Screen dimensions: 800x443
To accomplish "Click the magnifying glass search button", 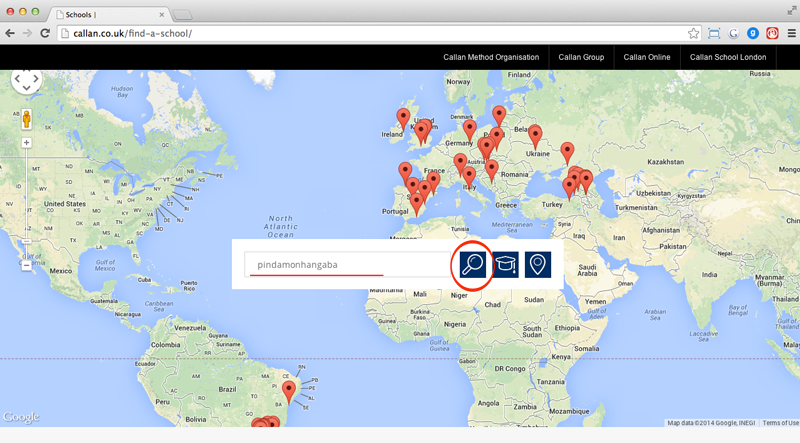I will 472,264.
